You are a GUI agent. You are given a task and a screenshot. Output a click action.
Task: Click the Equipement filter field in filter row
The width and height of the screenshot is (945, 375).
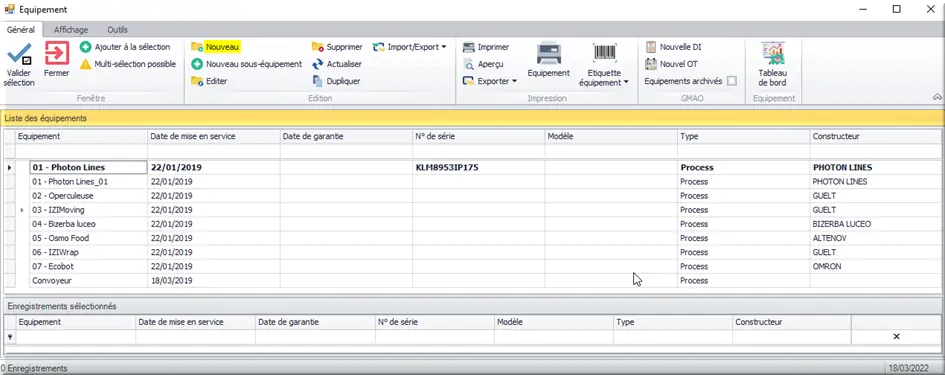(x=81, y=151)
